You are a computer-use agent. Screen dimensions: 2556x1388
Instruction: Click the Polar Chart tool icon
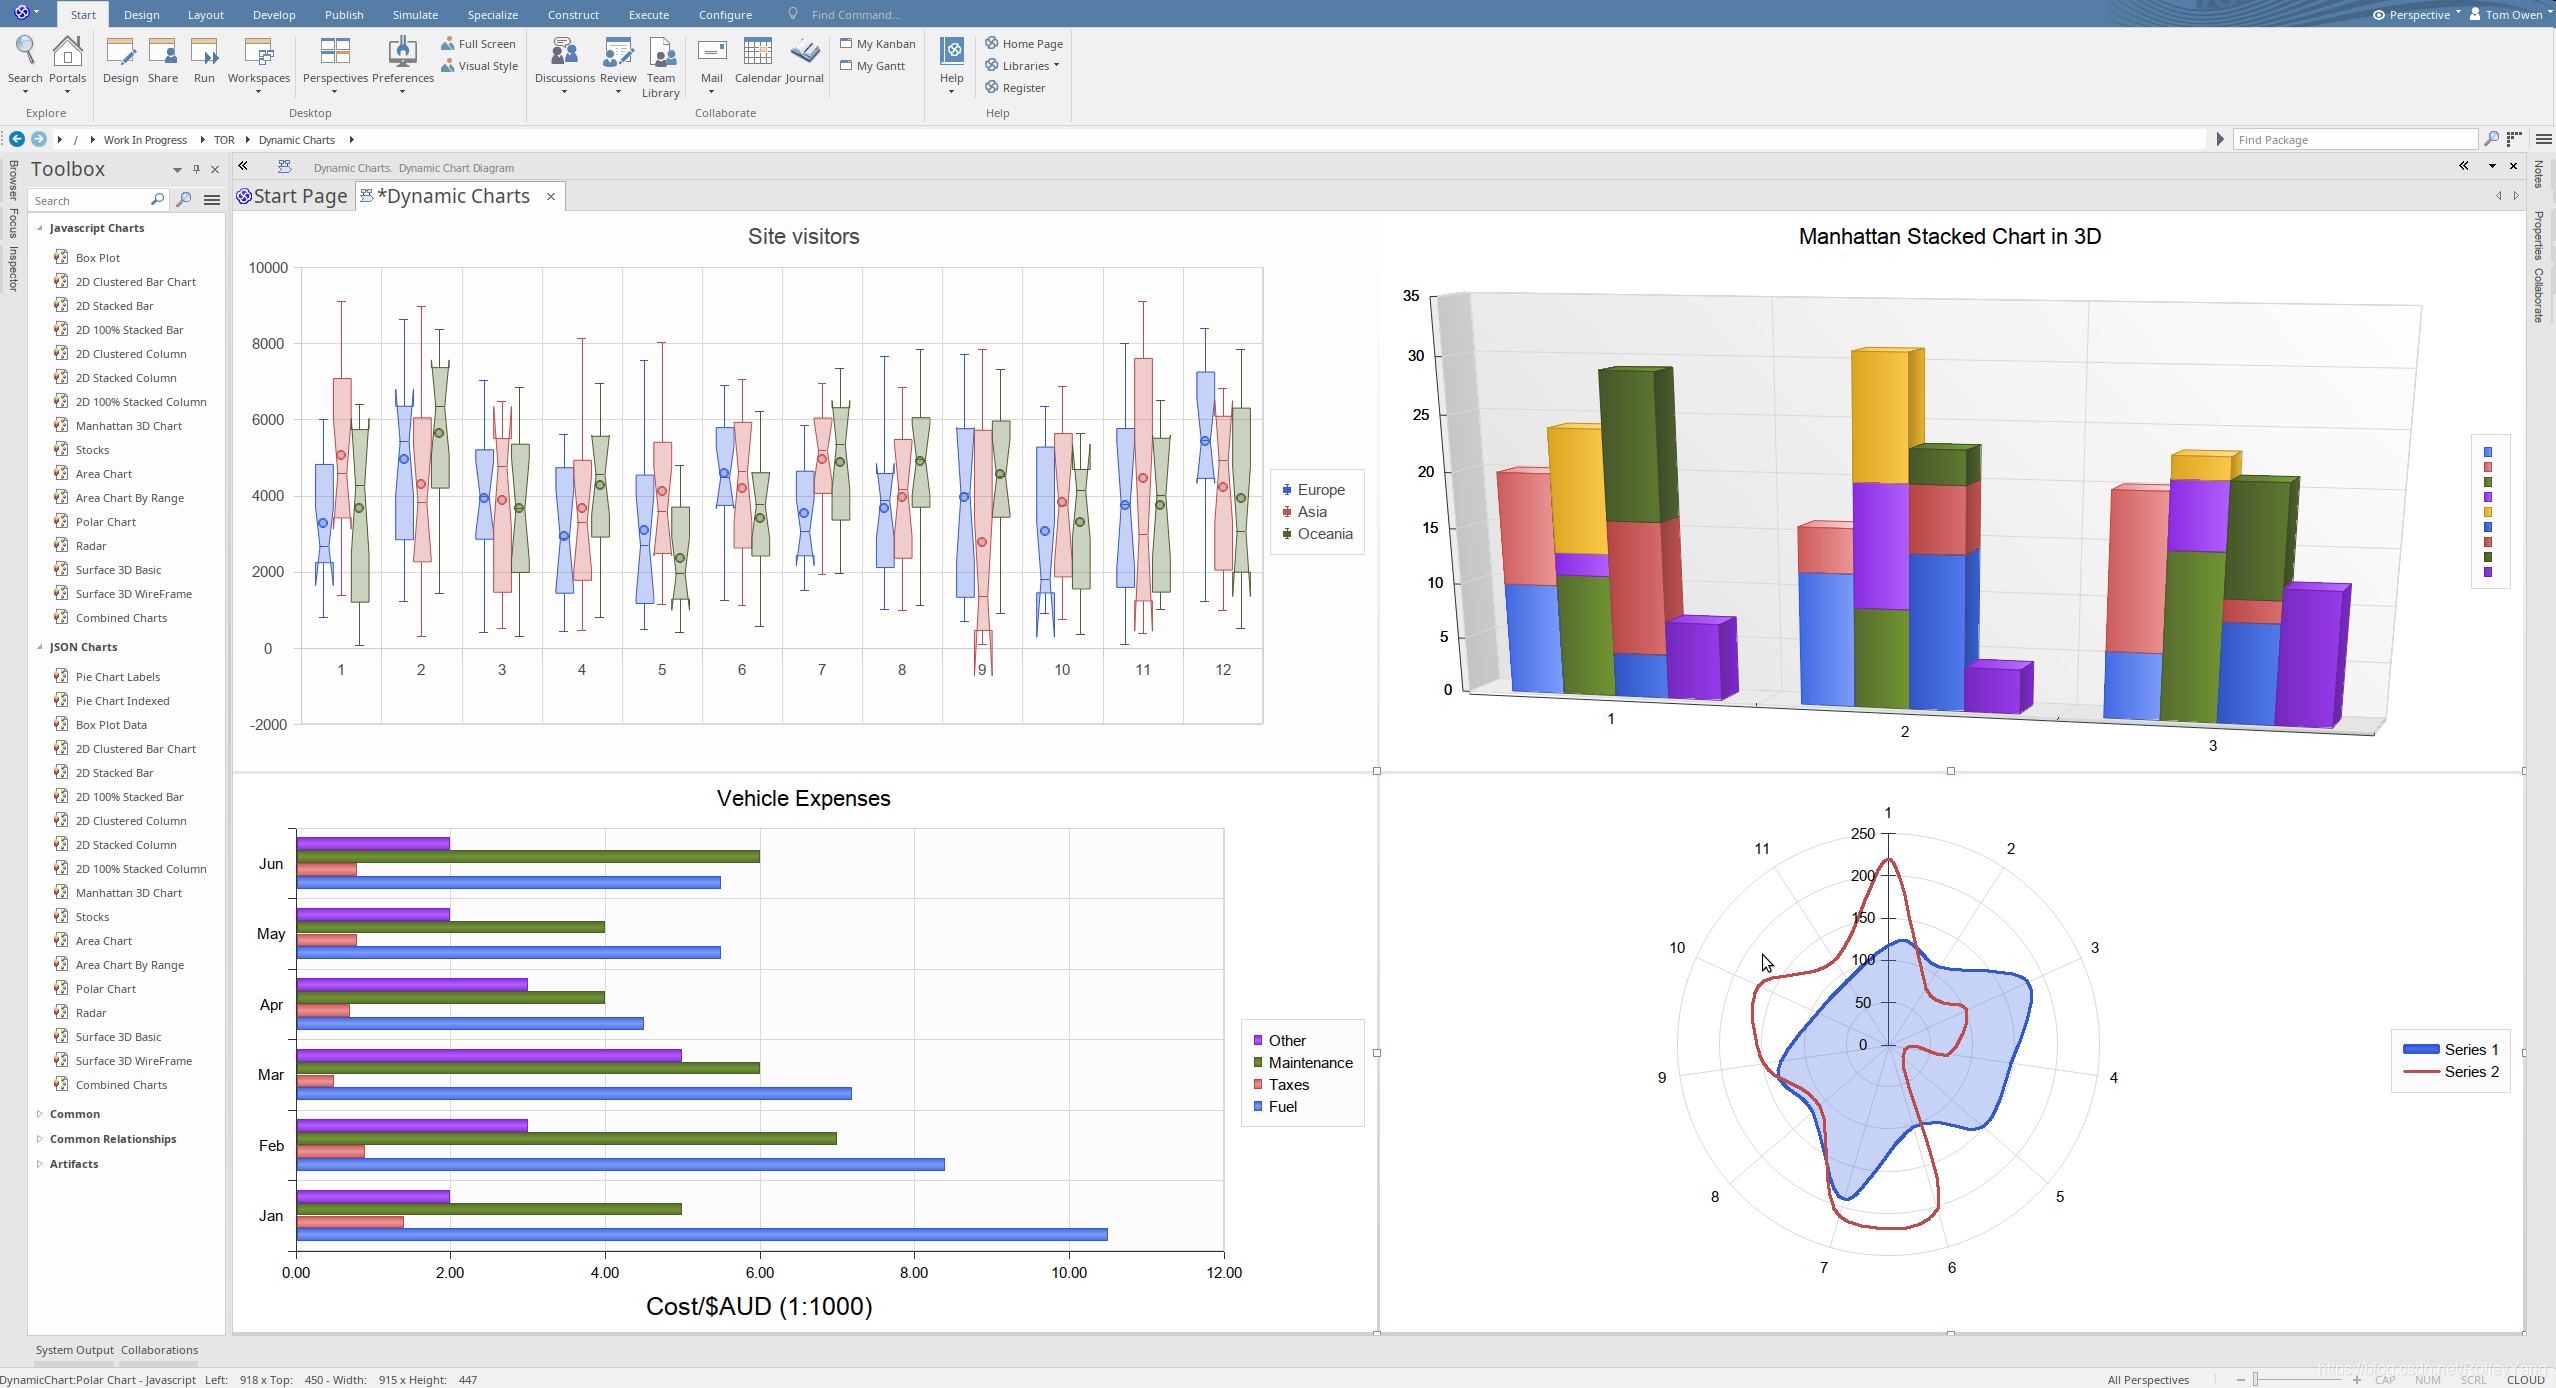(x=60, y=521)
